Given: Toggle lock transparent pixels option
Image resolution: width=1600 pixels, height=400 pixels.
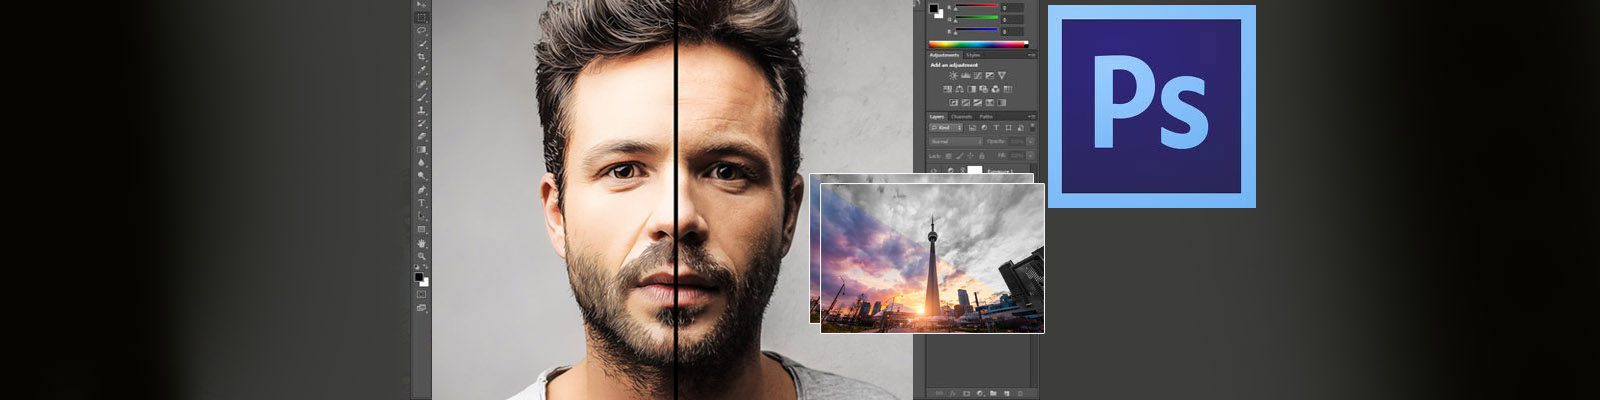Looking at the screenshot, I should [x=948, y=156].
